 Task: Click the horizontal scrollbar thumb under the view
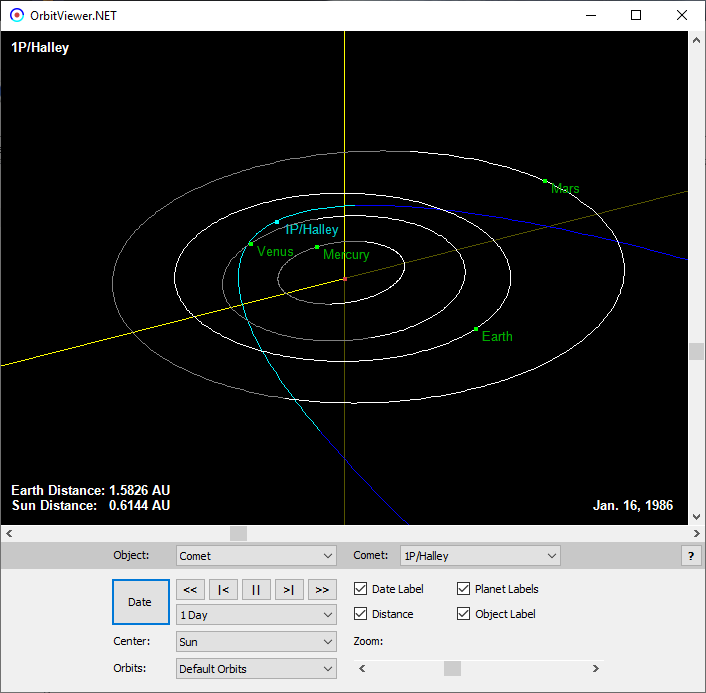click(238, 534)
